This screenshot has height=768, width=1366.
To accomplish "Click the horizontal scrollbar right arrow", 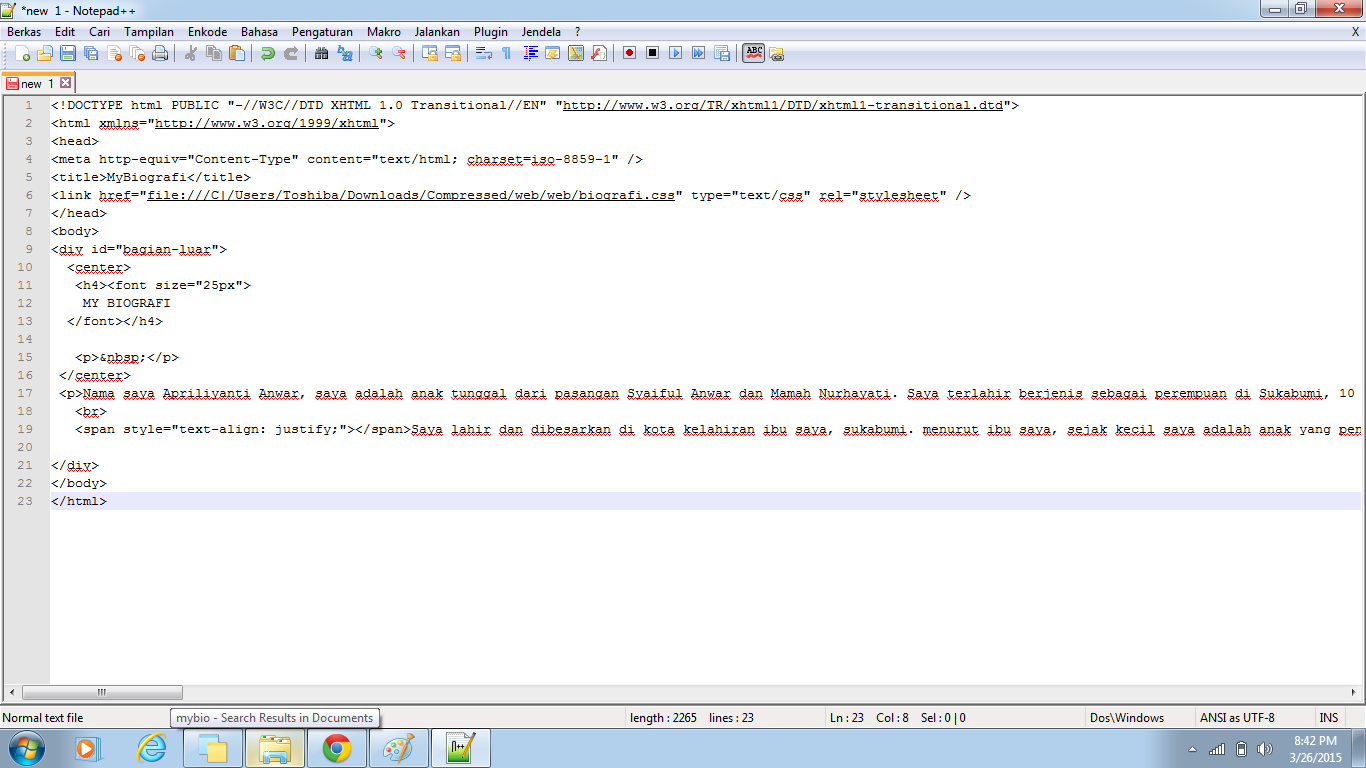I will 1353,692.
